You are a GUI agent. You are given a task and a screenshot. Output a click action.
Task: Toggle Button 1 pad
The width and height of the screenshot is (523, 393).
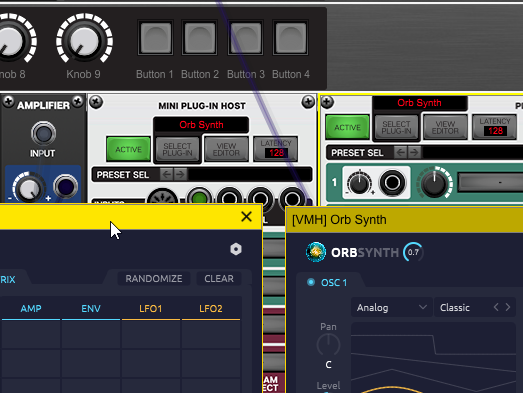(156, 37)
